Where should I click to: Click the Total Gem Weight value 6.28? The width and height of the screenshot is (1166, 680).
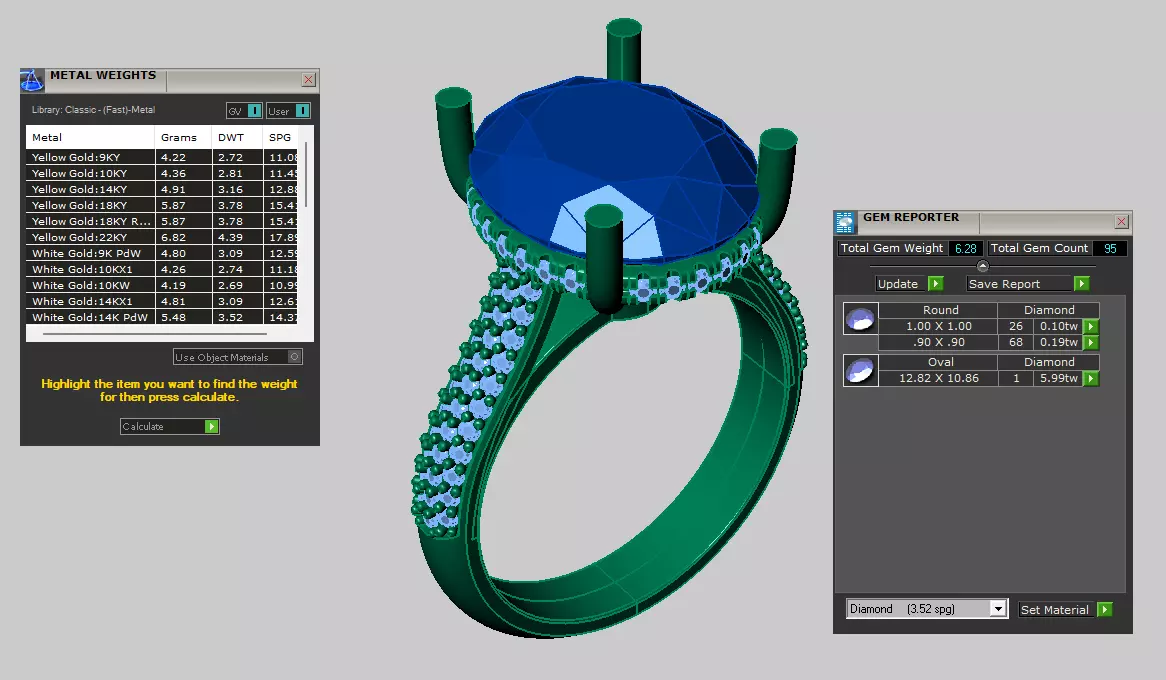(x=965, y=248)
